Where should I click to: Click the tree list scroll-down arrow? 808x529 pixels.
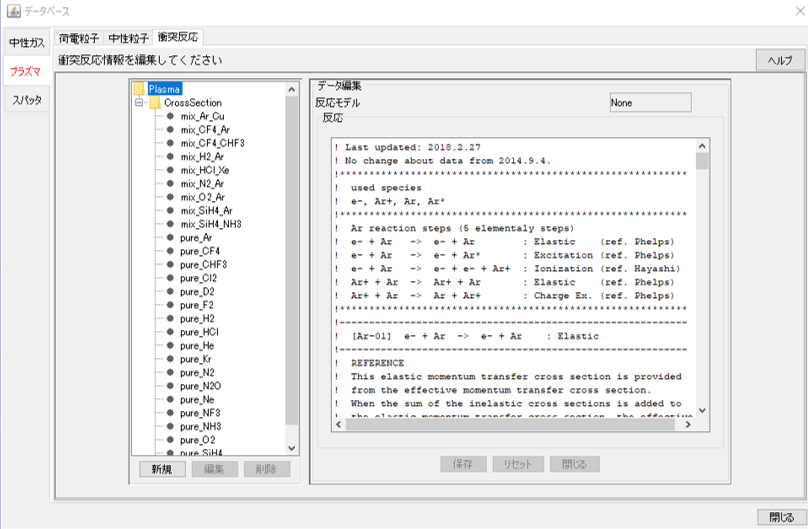click(292, 448)
